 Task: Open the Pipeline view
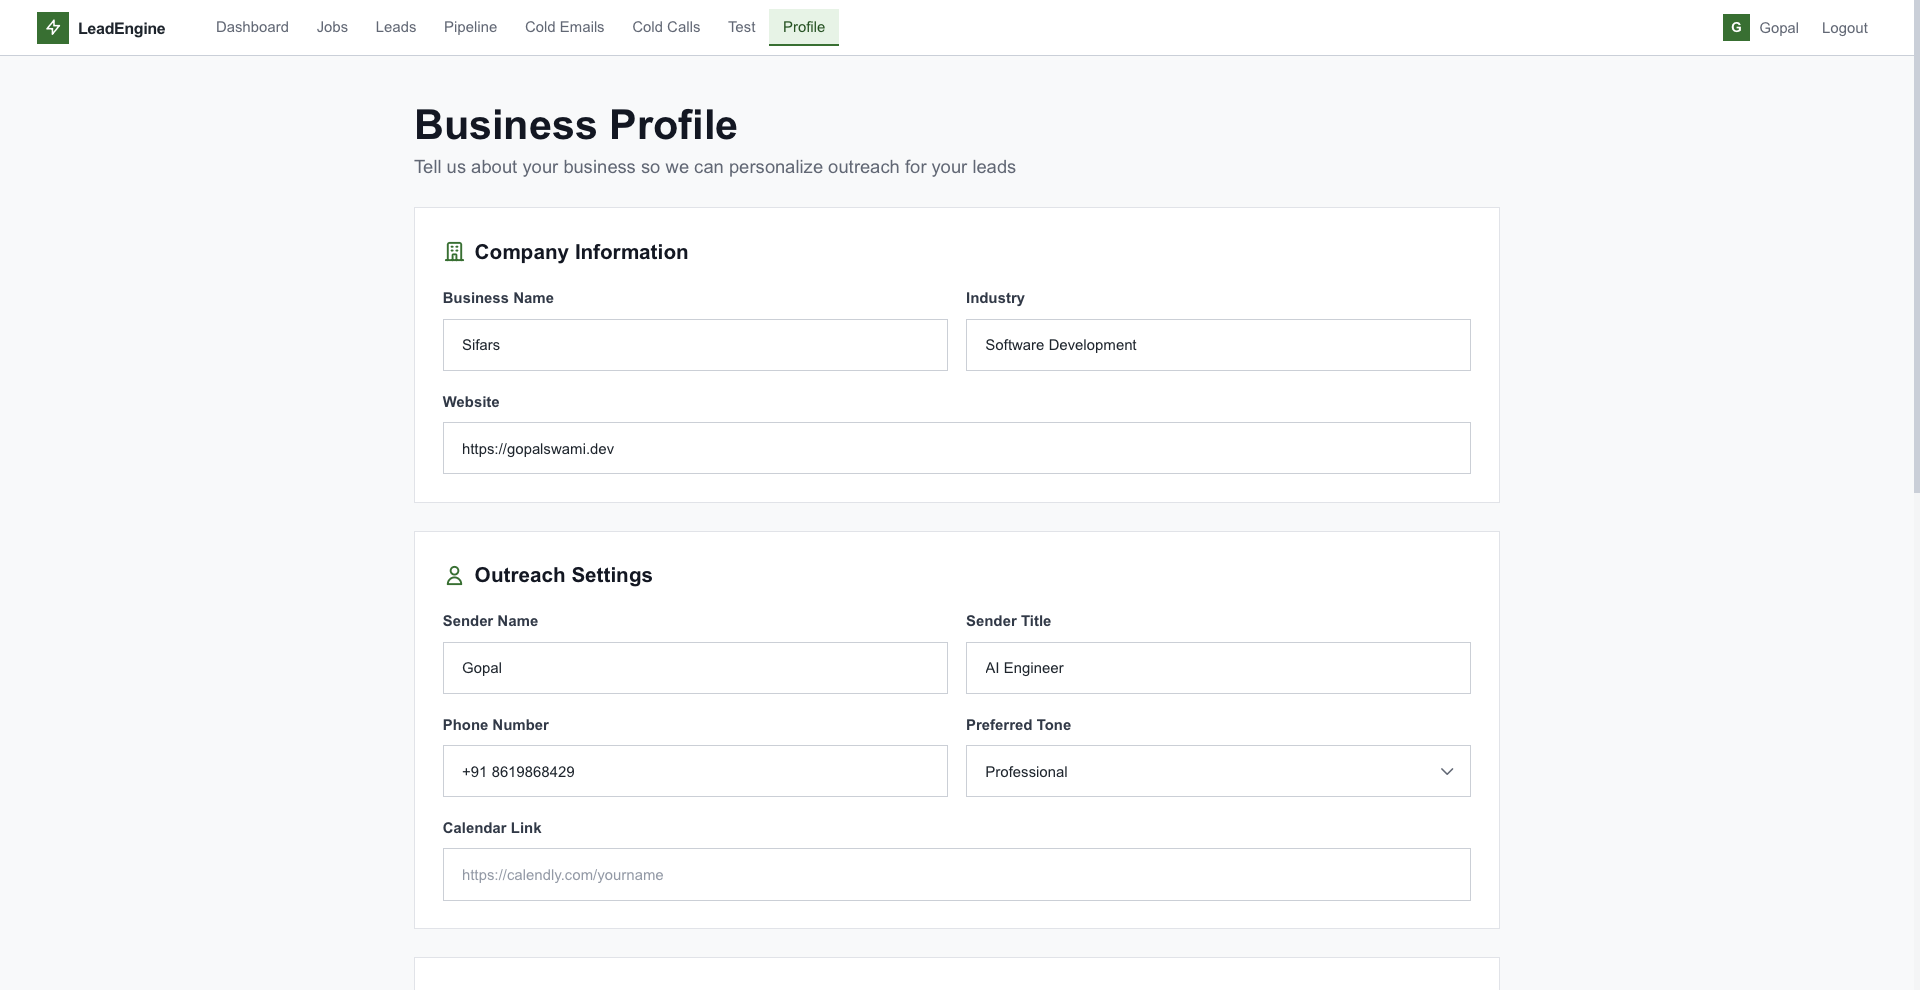coord(469,27)
